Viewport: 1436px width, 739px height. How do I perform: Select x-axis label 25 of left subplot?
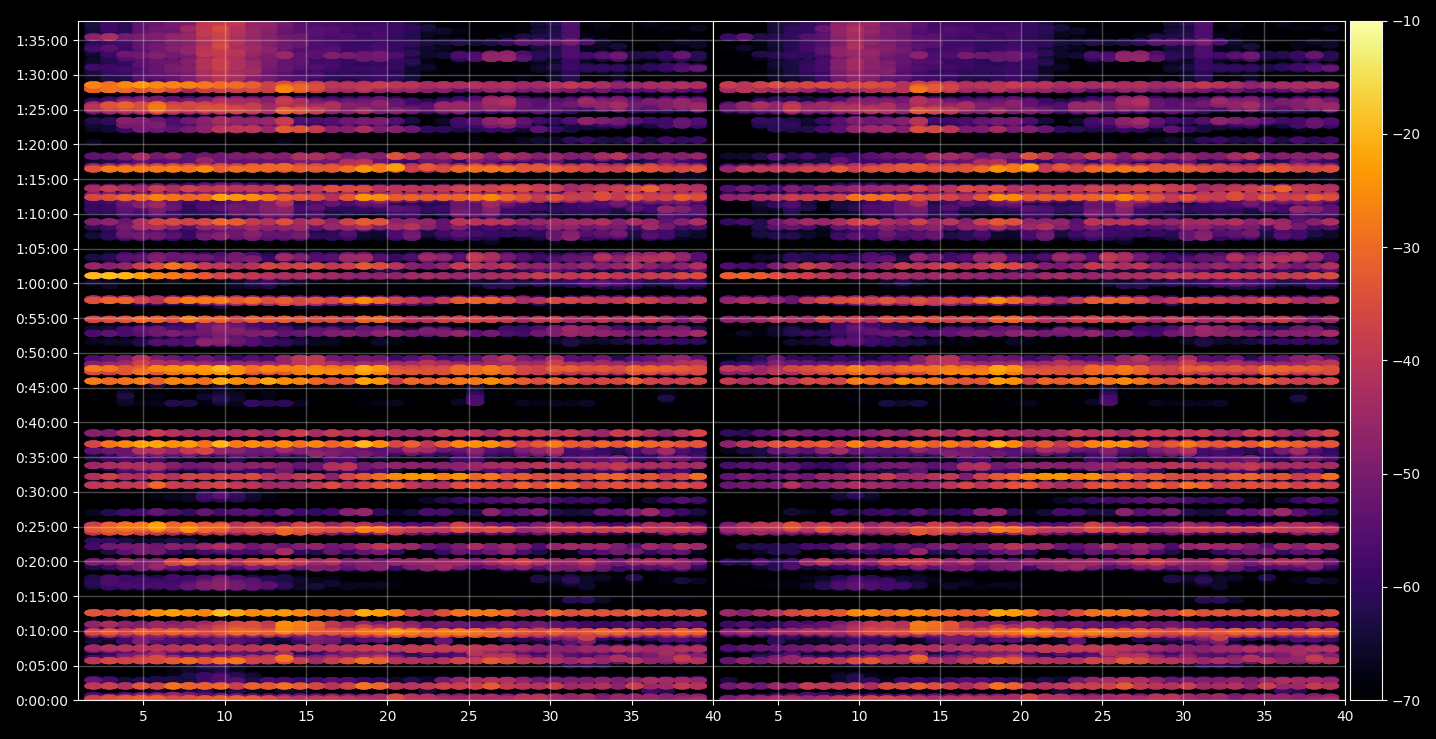(x=469, y=716)
